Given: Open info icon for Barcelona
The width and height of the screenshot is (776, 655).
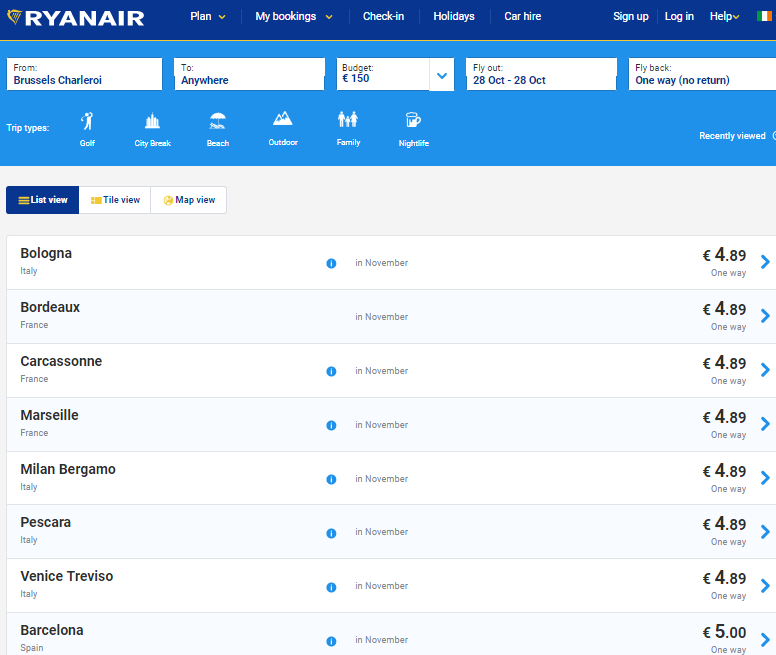Looking at the screenshot, I should (331, 641).
